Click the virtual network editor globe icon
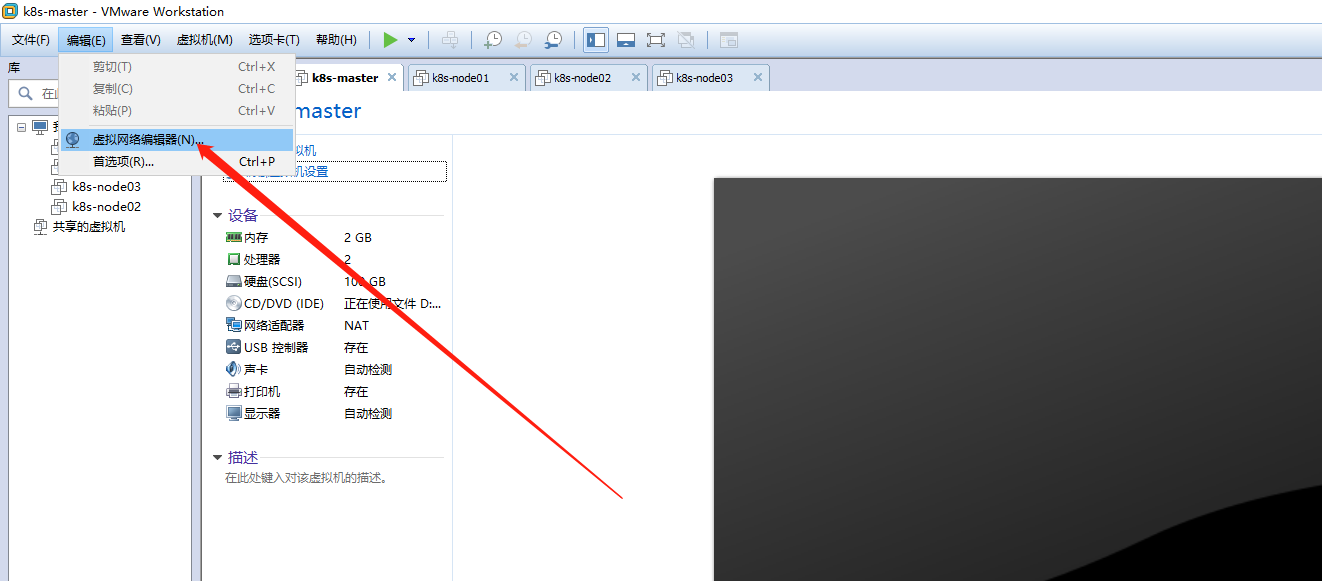This screenshot has height=581, width=1322. click(73, 140)
